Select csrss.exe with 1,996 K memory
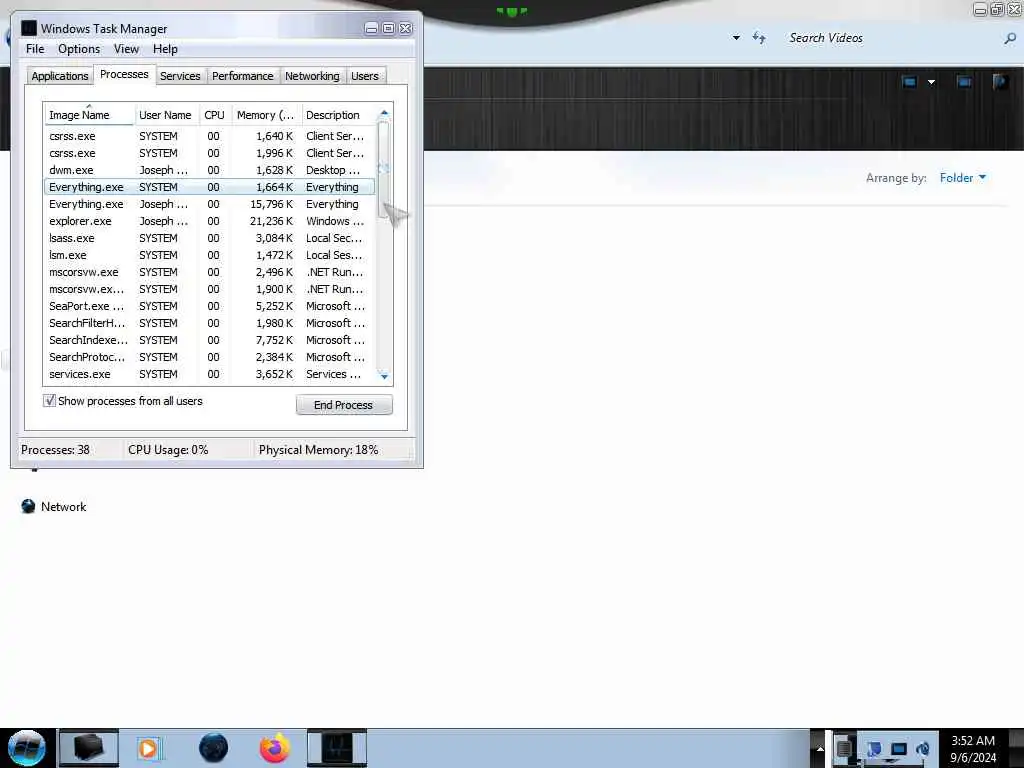Screen dimensions: 1024x768 click(x=209, y=153)
